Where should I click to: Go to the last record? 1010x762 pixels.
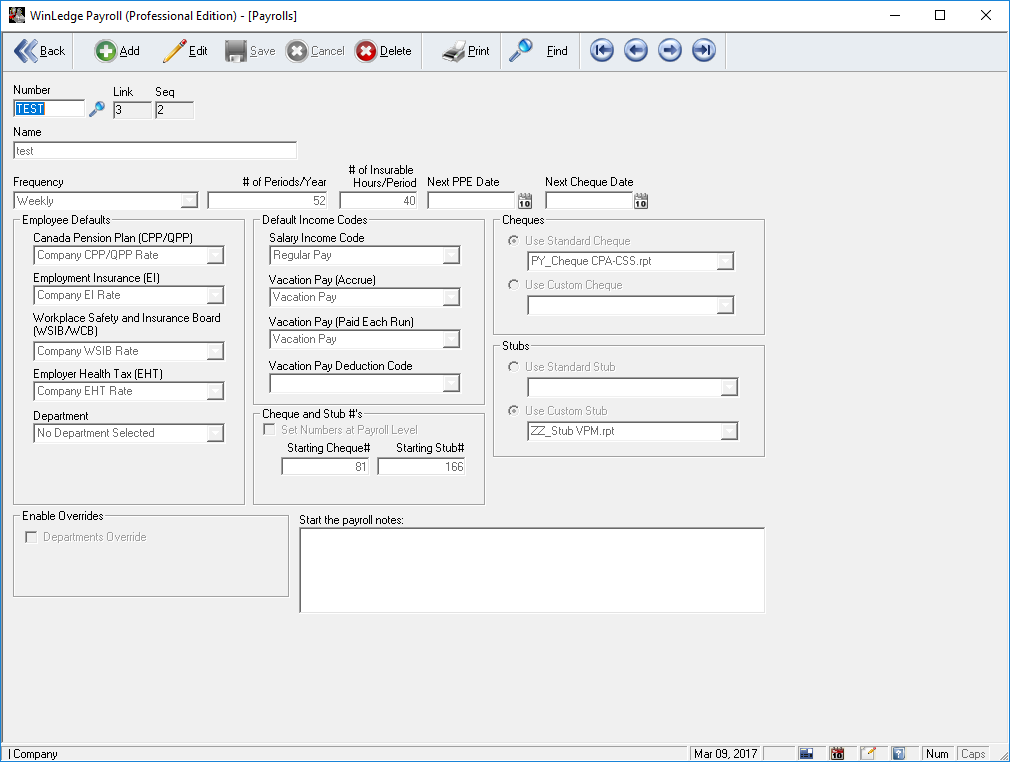point(704,51)
